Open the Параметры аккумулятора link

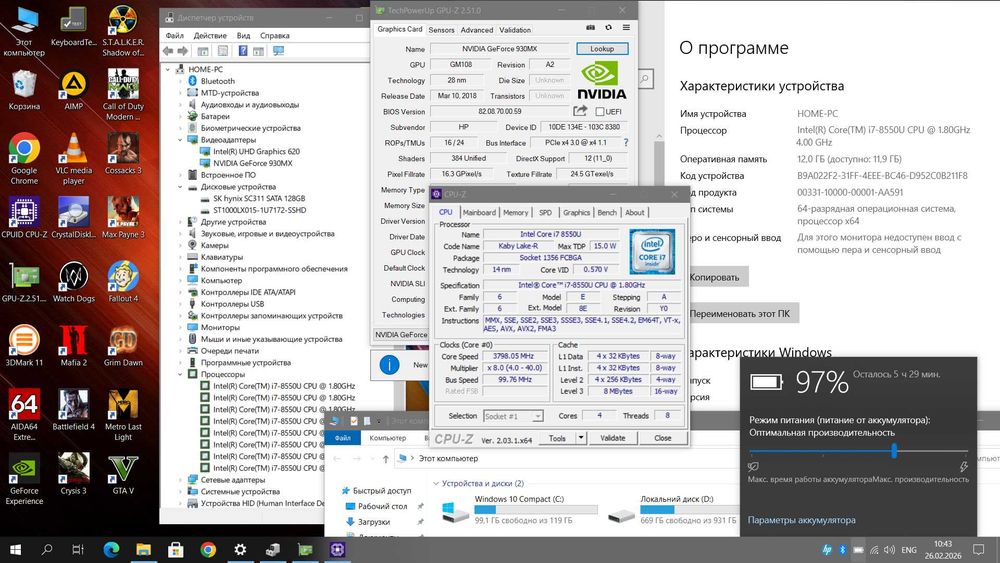[x=802, y=520]
